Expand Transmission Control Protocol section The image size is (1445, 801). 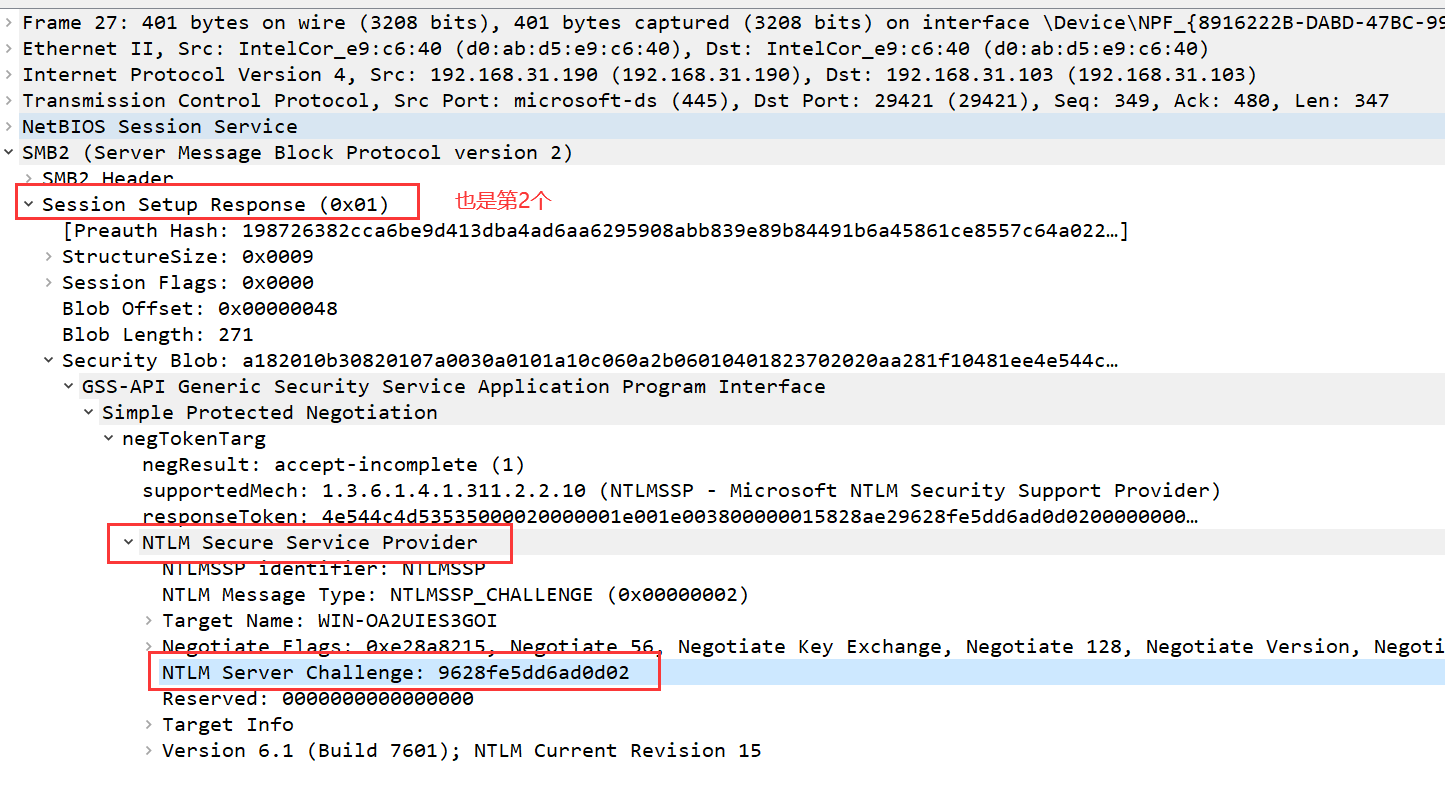click(9, 100)
